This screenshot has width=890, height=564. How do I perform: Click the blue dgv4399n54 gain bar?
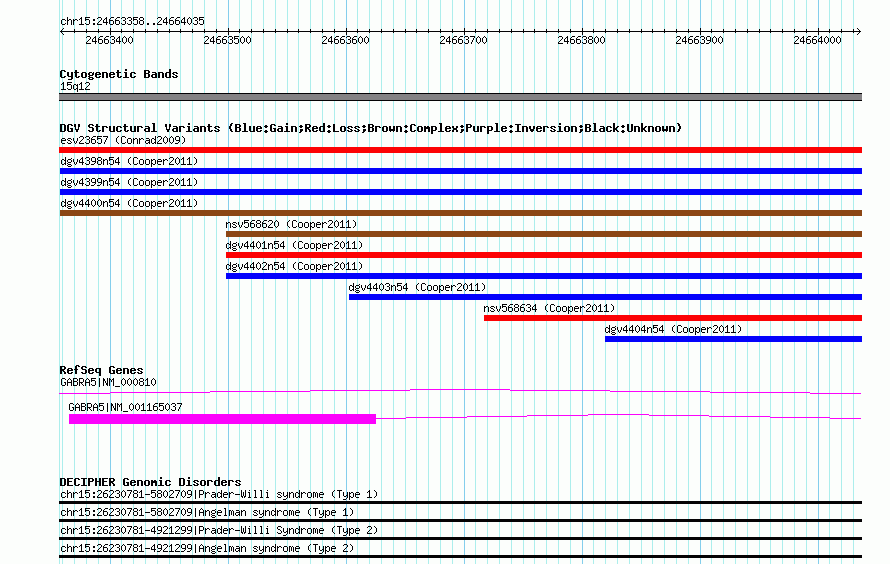pos(460,192)
